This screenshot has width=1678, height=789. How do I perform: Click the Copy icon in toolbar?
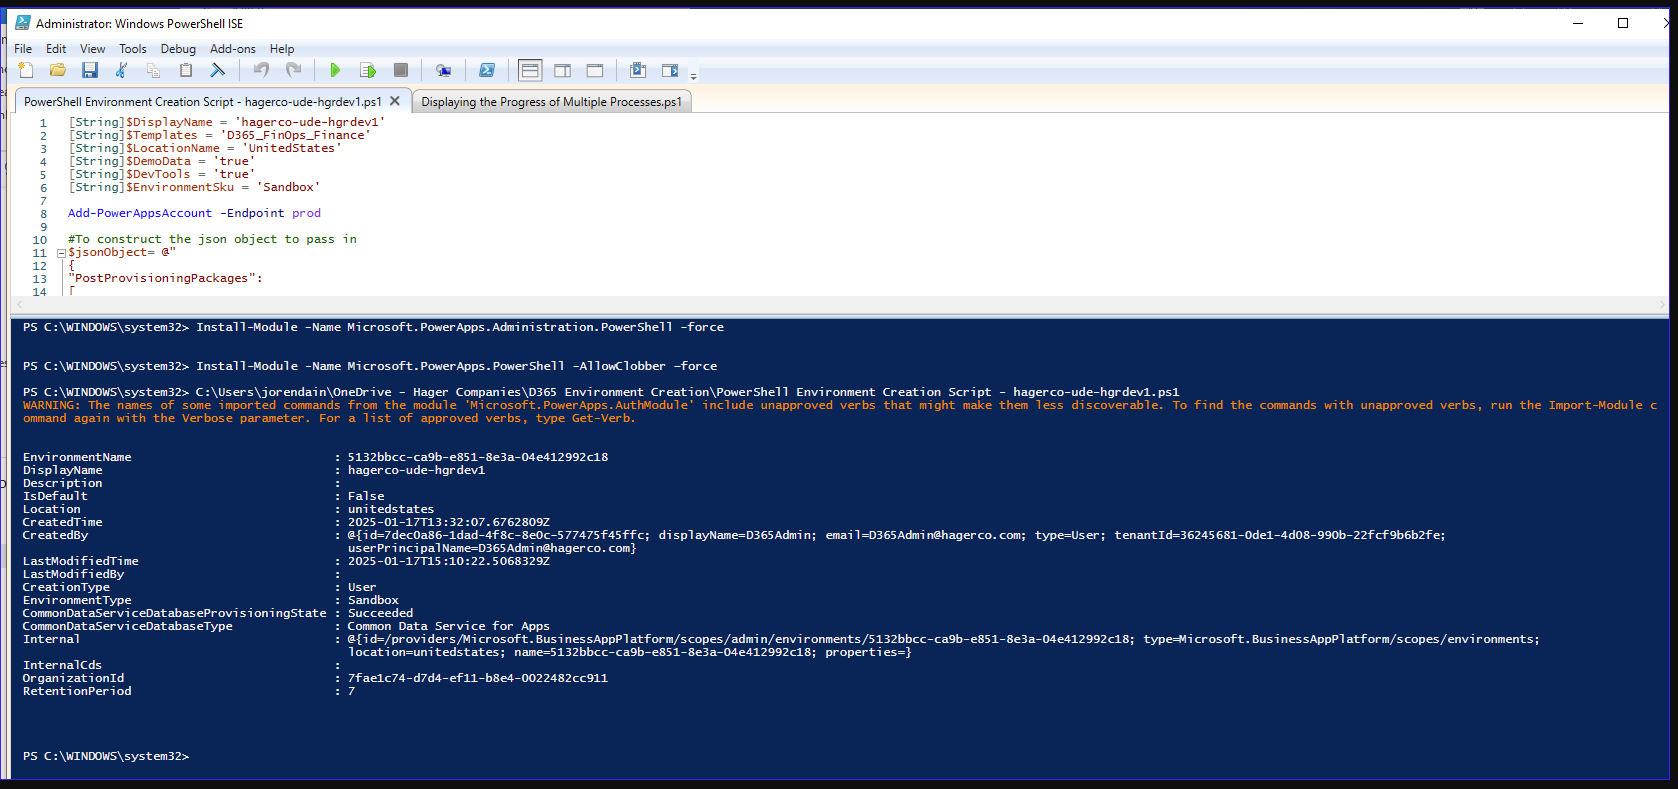[x=154, y=70]
